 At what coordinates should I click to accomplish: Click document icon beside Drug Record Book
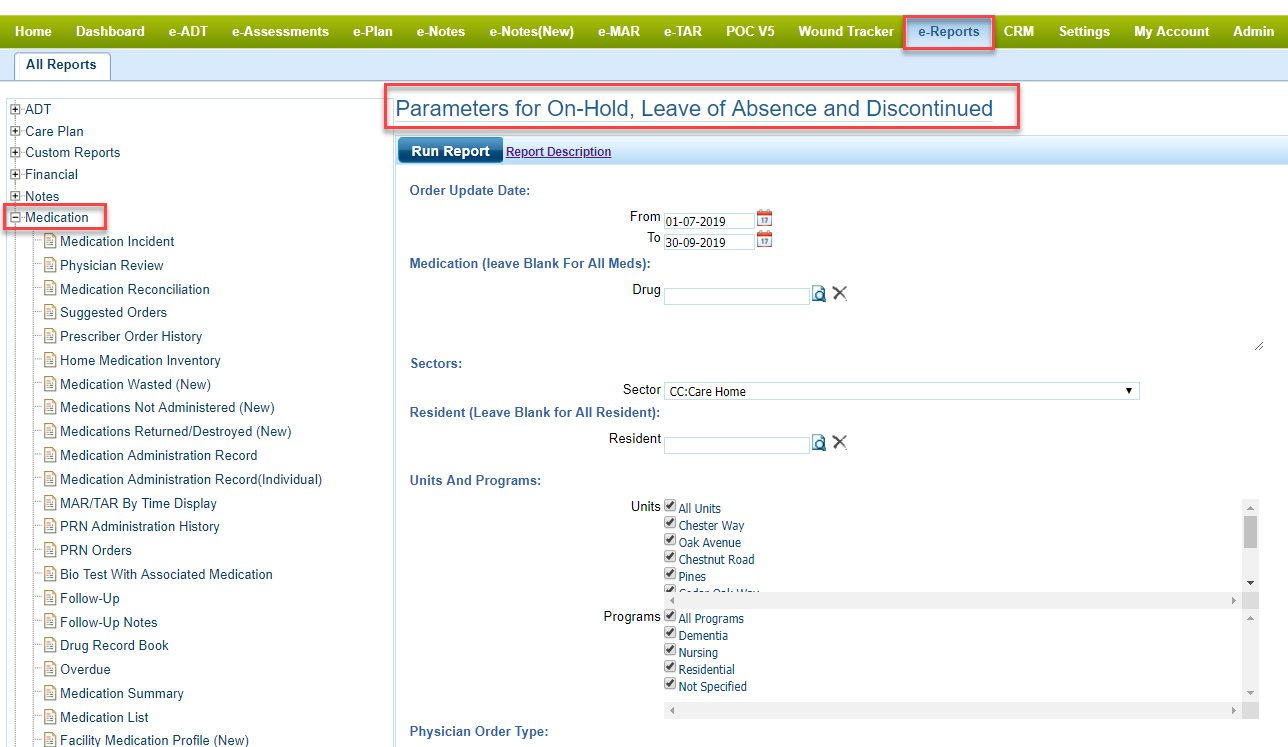tap(50, 645)
